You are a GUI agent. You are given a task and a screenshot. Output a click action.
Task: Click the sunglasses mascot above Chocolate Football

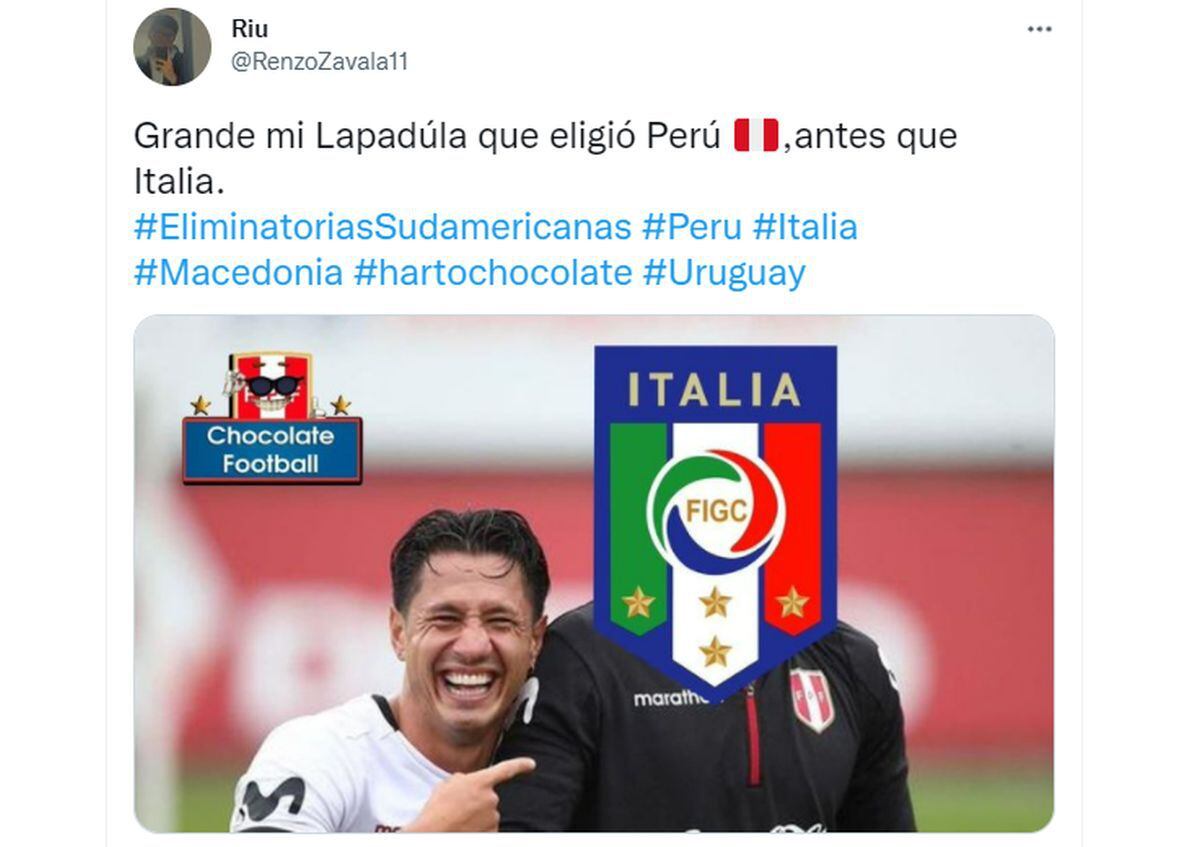(272, 385)
